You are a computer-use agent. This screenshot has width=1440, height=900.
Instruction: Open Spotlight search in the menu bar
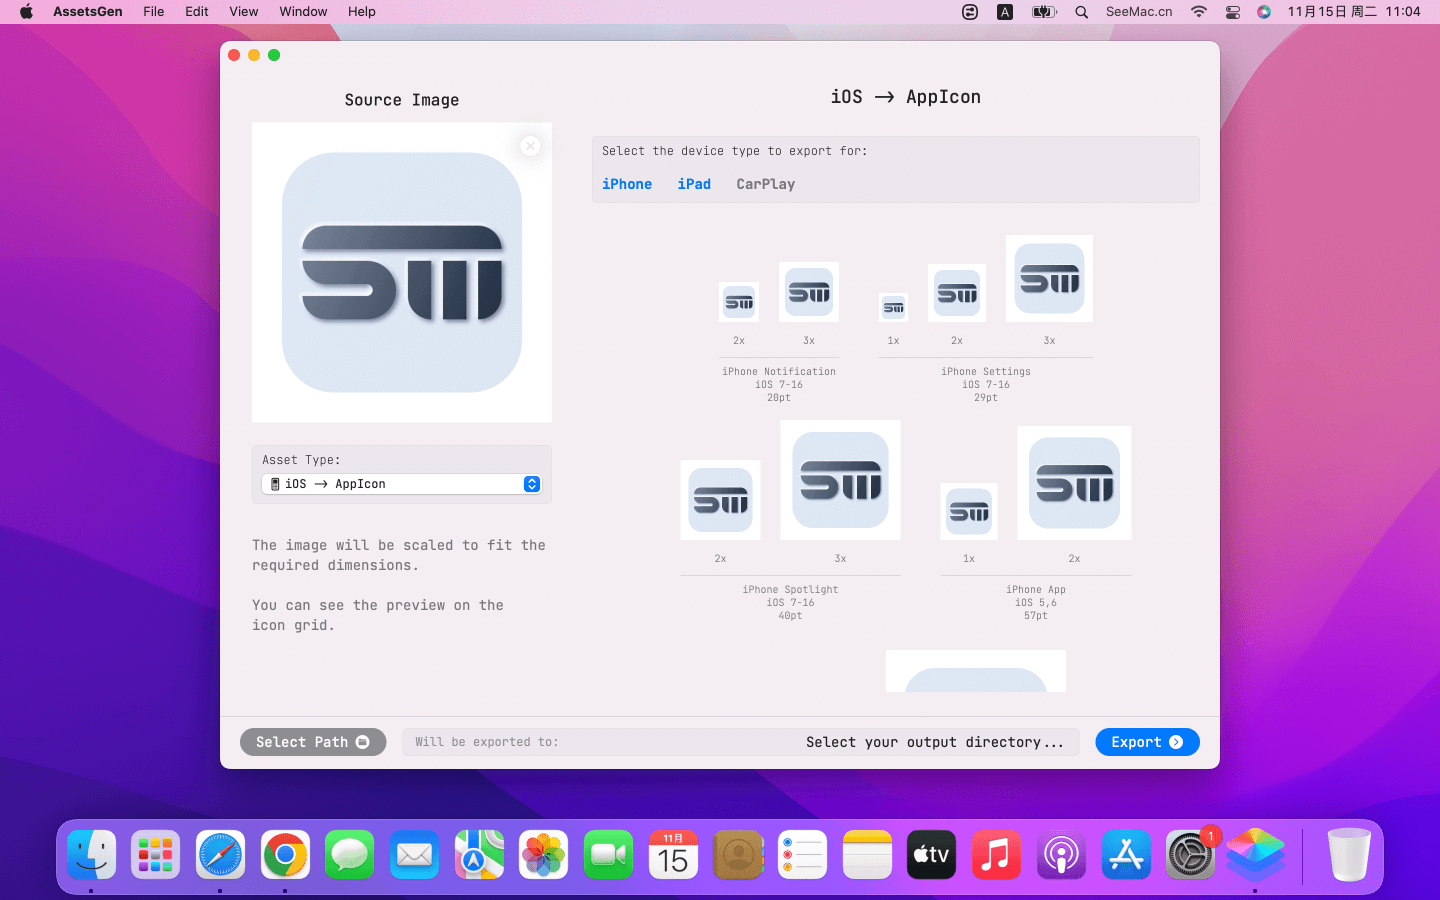[1081, 12]
